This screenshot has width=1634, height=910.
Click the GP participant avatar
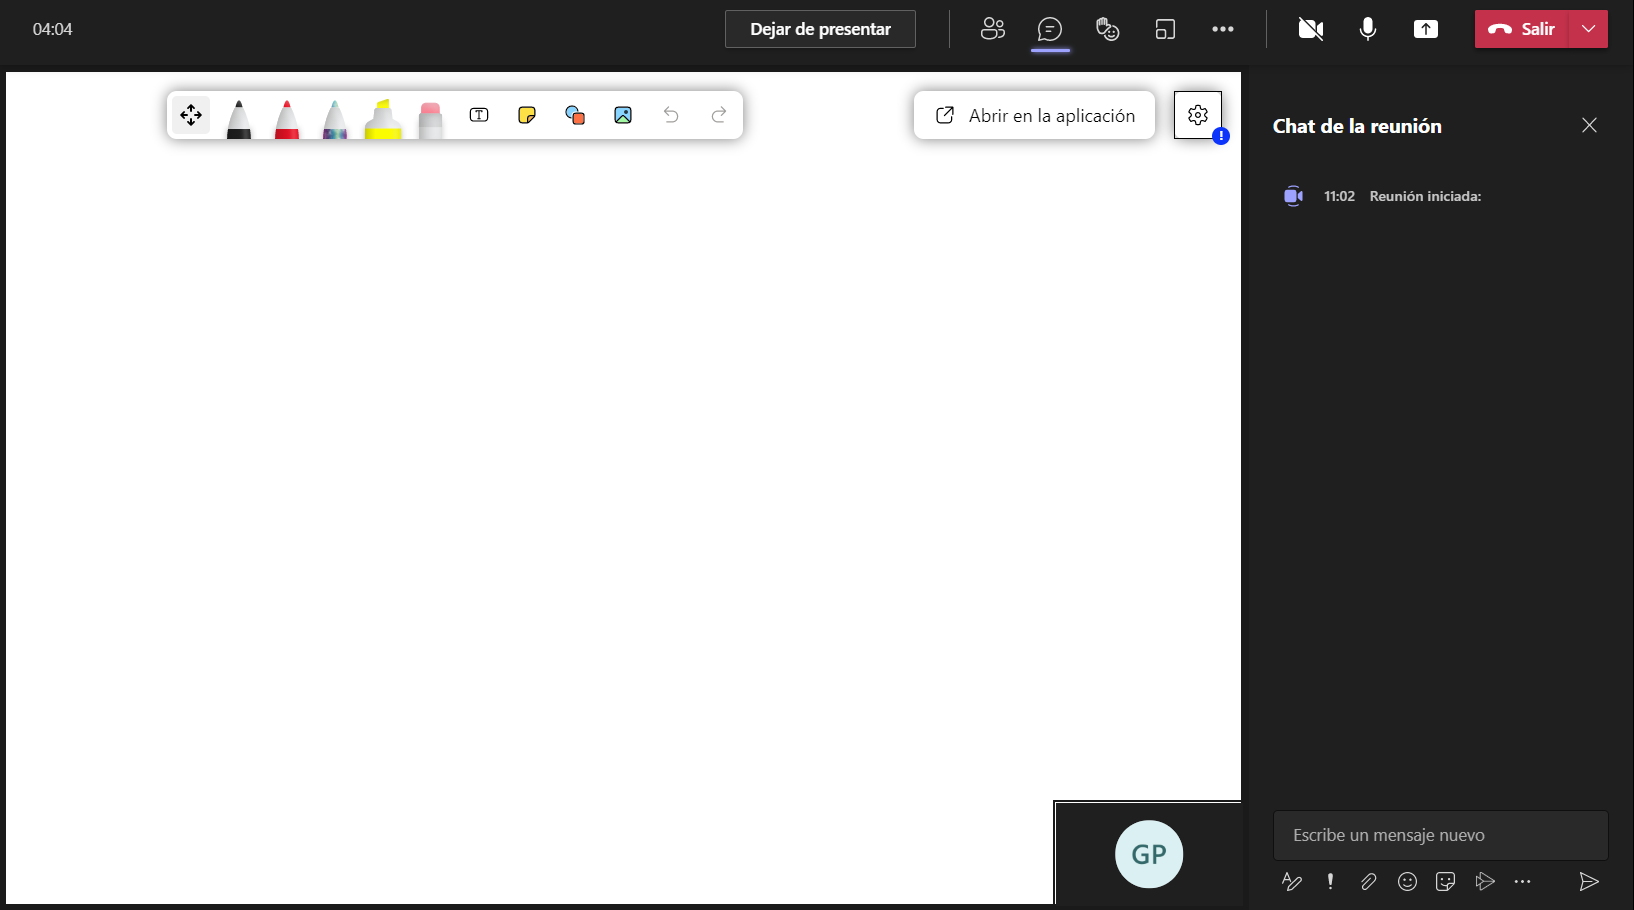[1149, 854]
